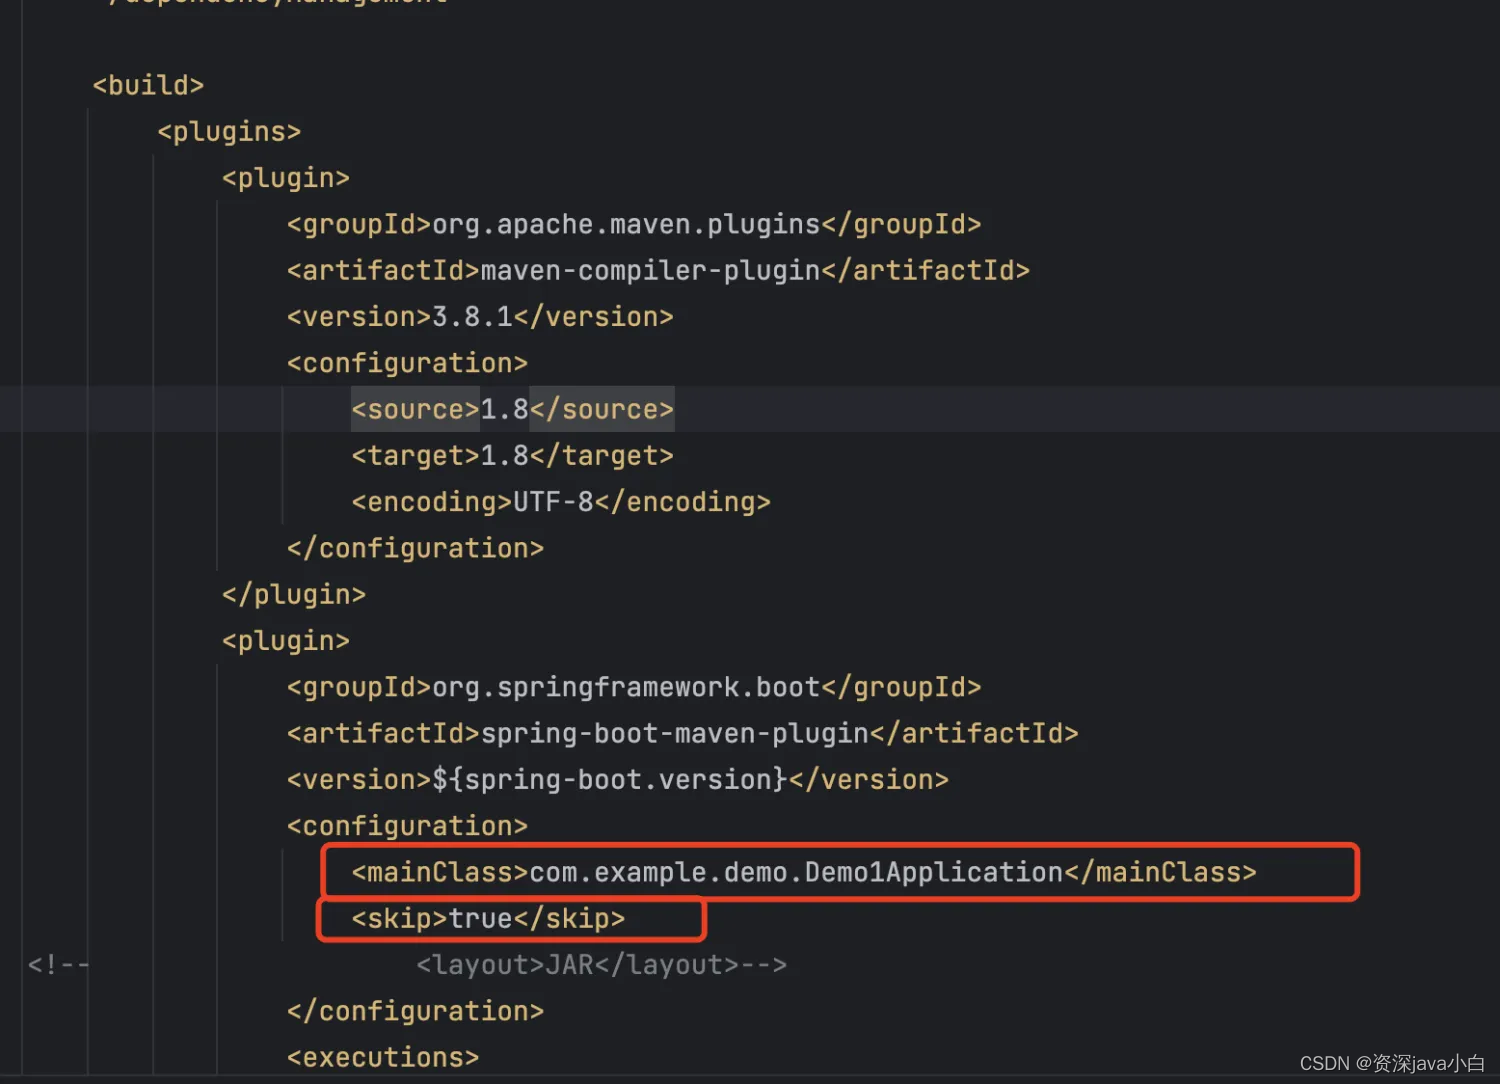Click the encoding UTF-8 line
1500x1084 pixels.
pyautogui.click(x=561, y=502)
